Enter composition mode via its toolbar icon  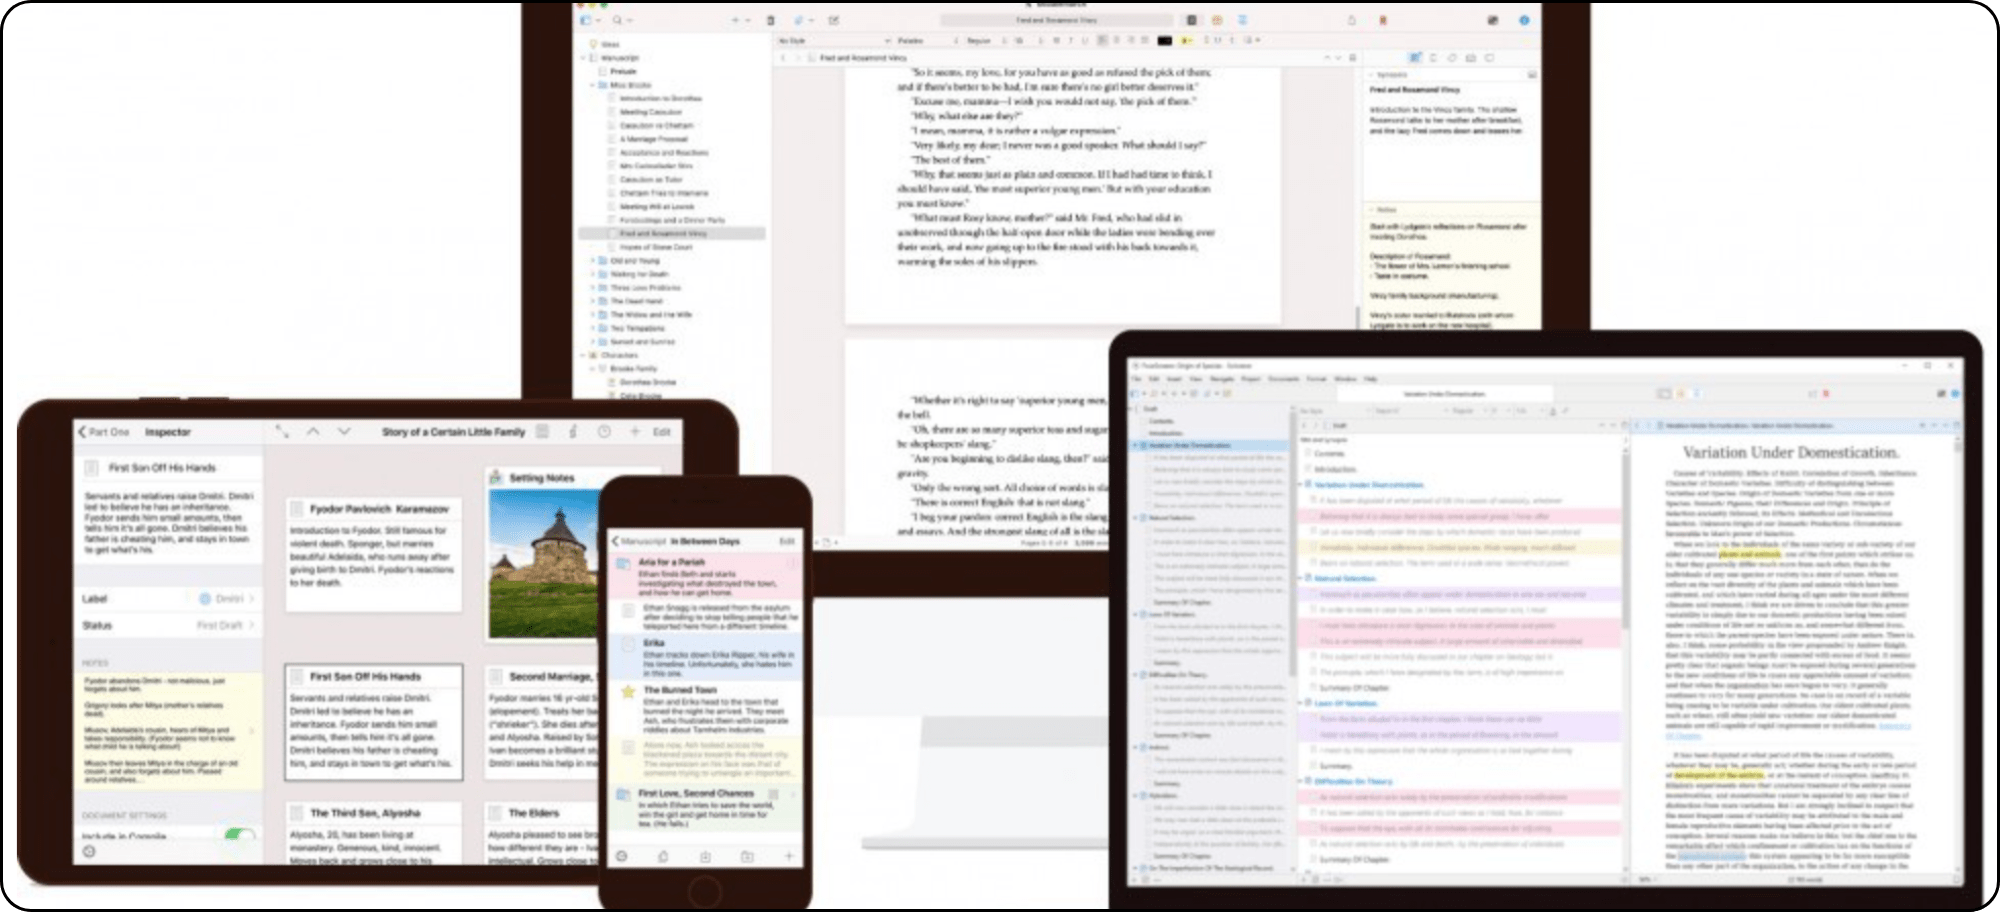click(1494, 20)
